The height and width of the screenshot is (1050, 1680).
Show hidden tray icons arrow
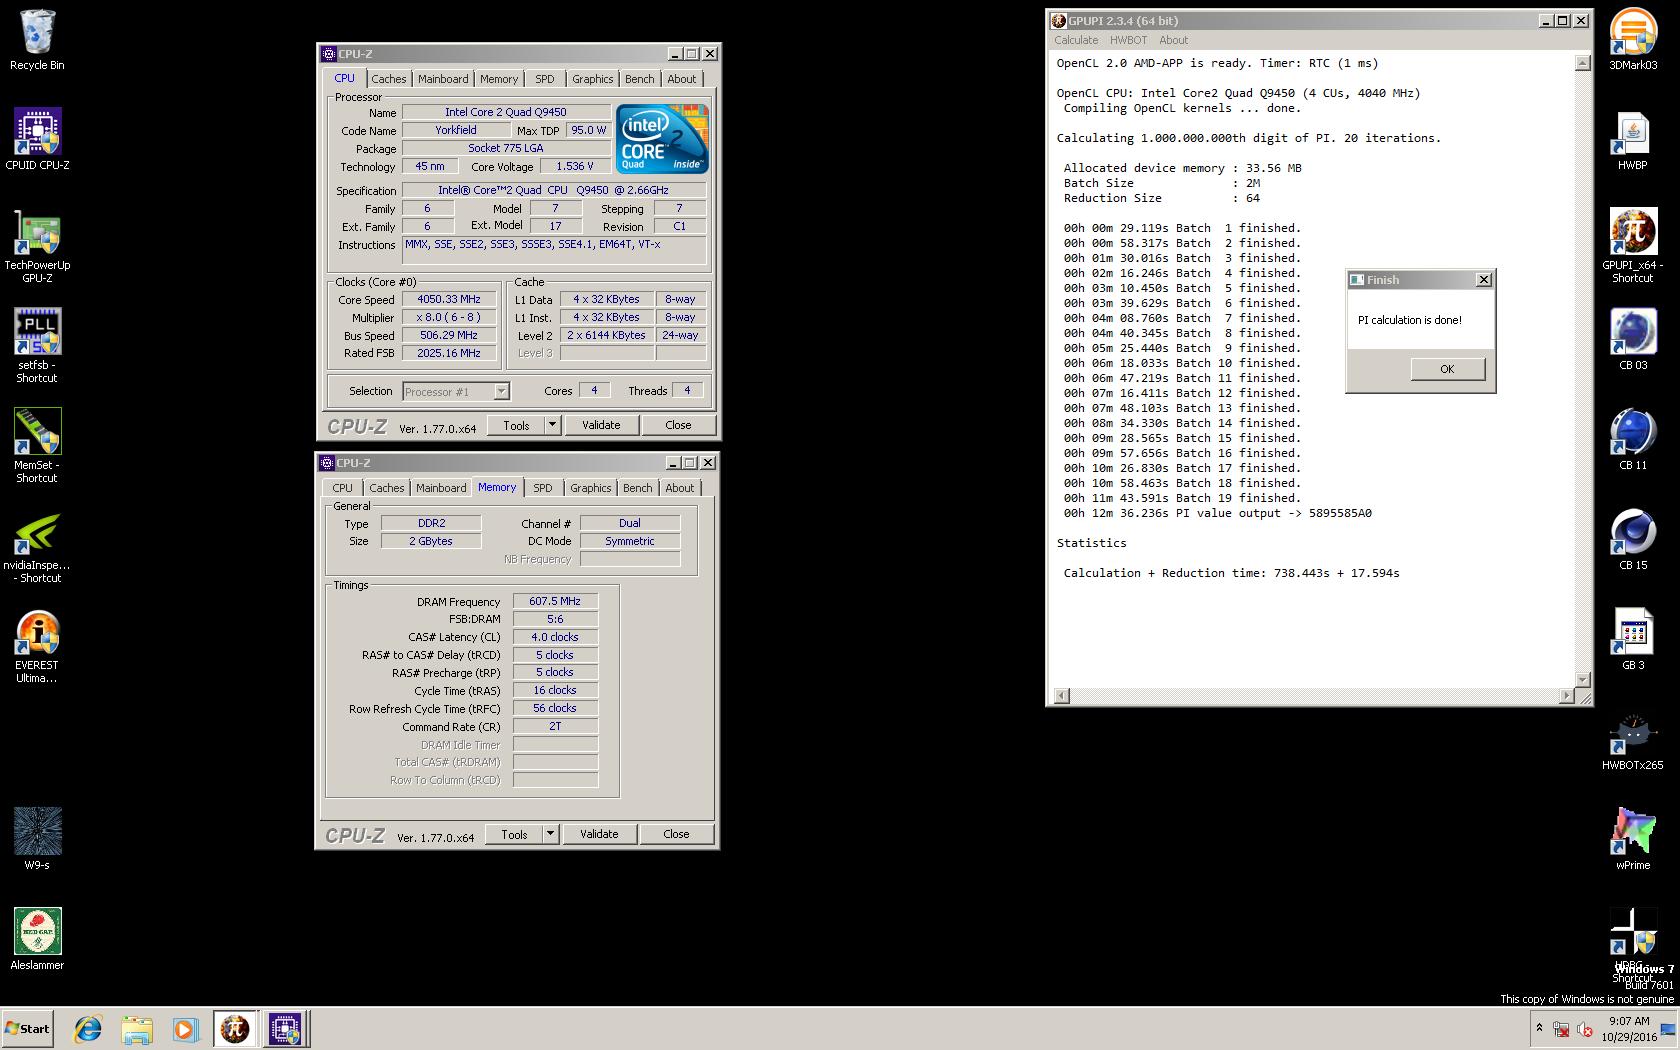[x=1539, y=1028]
